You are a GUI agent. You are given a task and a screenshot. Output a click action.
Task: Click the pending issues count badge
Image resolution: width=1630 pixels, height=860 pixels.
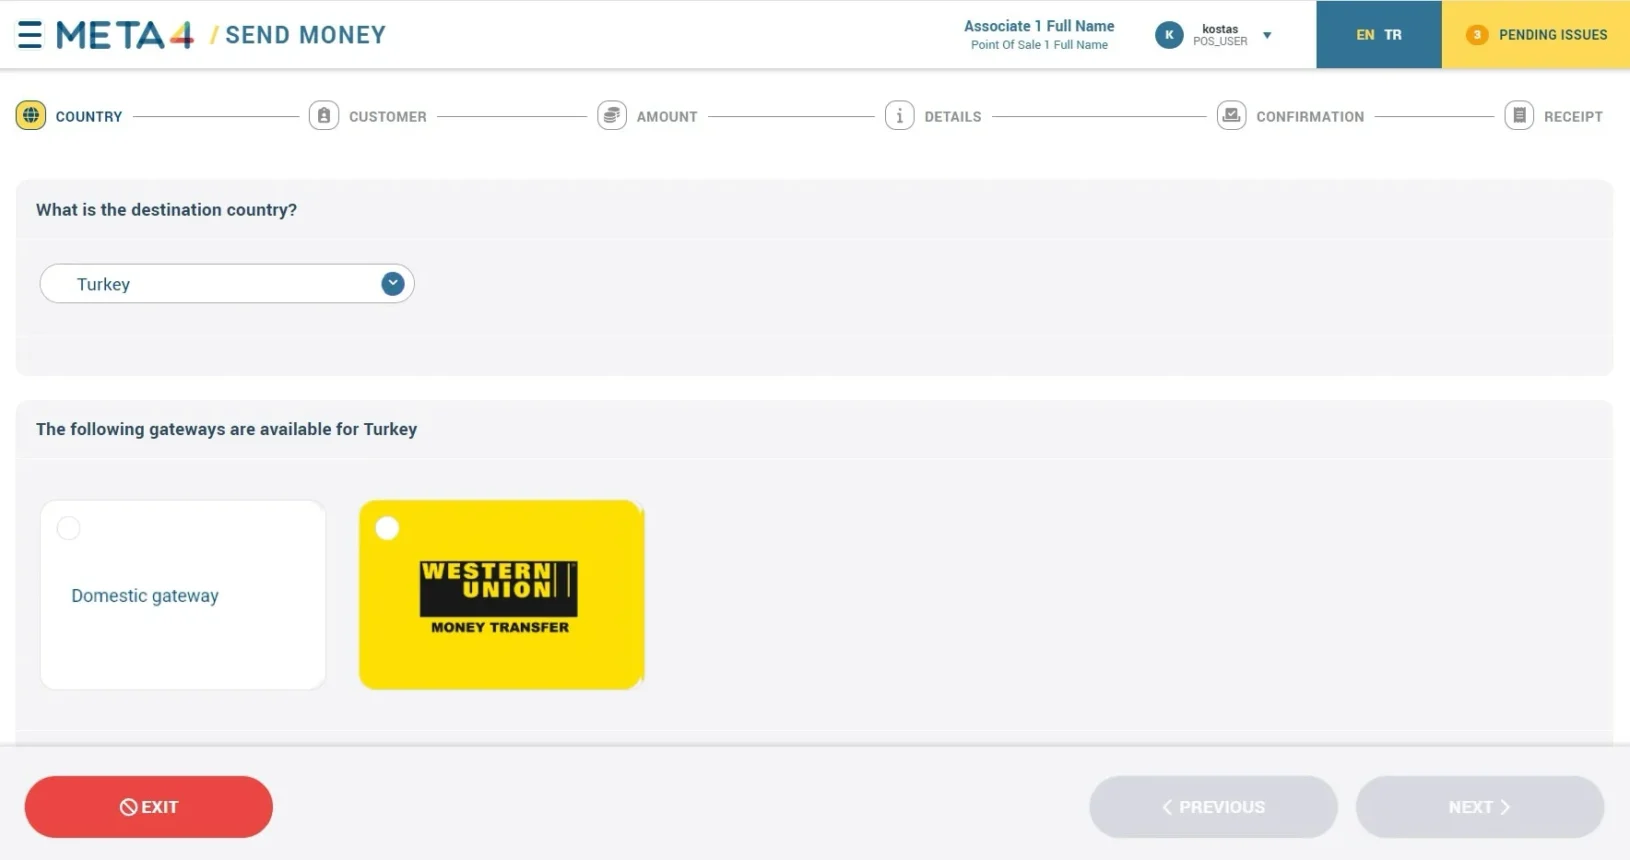coord(1477,35)
